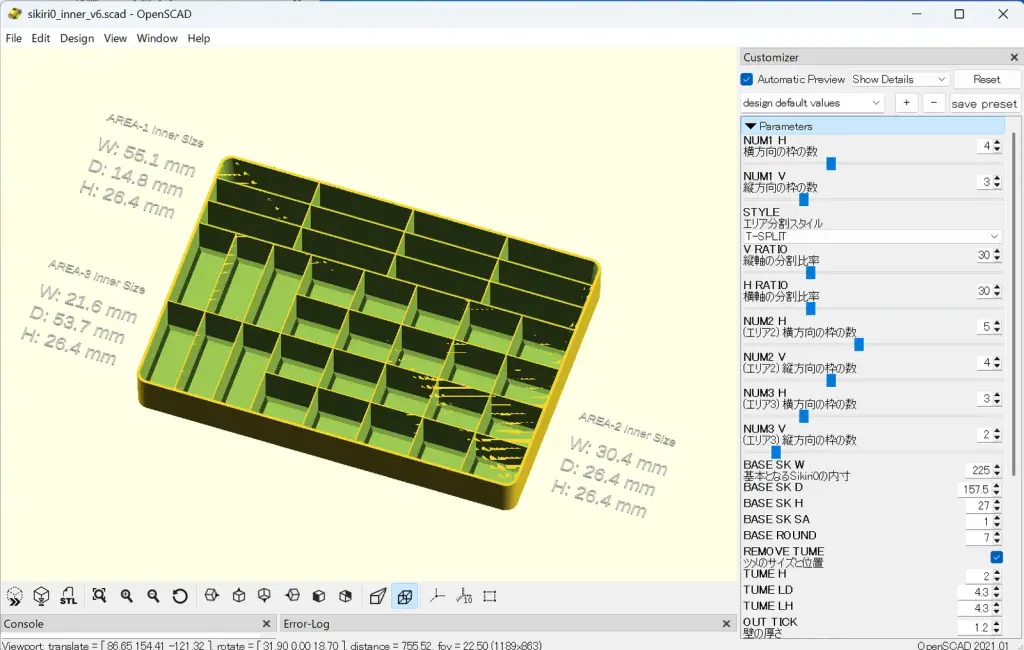
Task: Open the Show Details dropdown
Action: coord(898,79)
